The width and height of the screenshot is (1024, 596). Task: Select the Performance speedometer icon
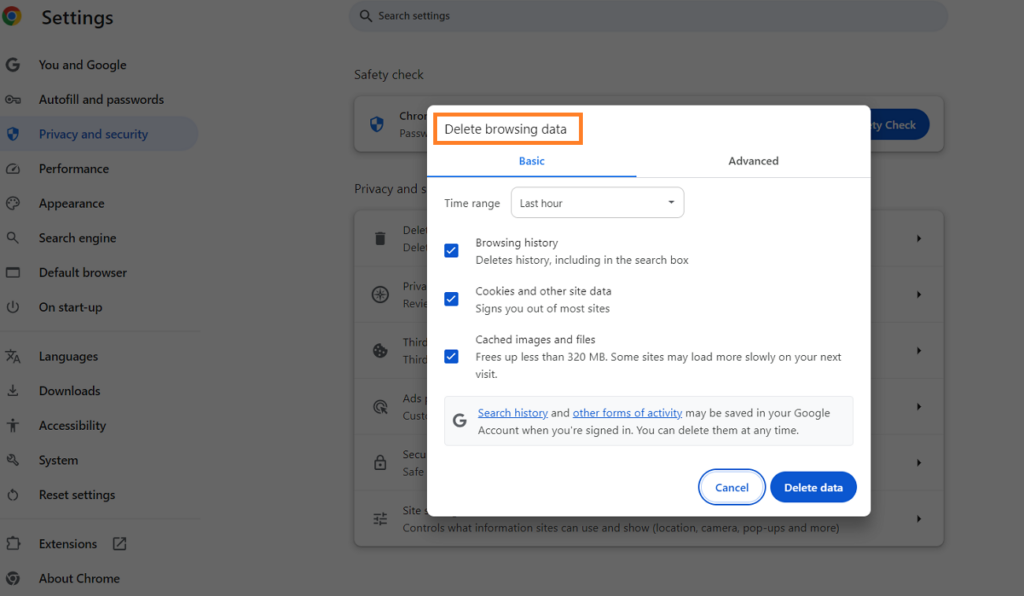tap(13, 168)
